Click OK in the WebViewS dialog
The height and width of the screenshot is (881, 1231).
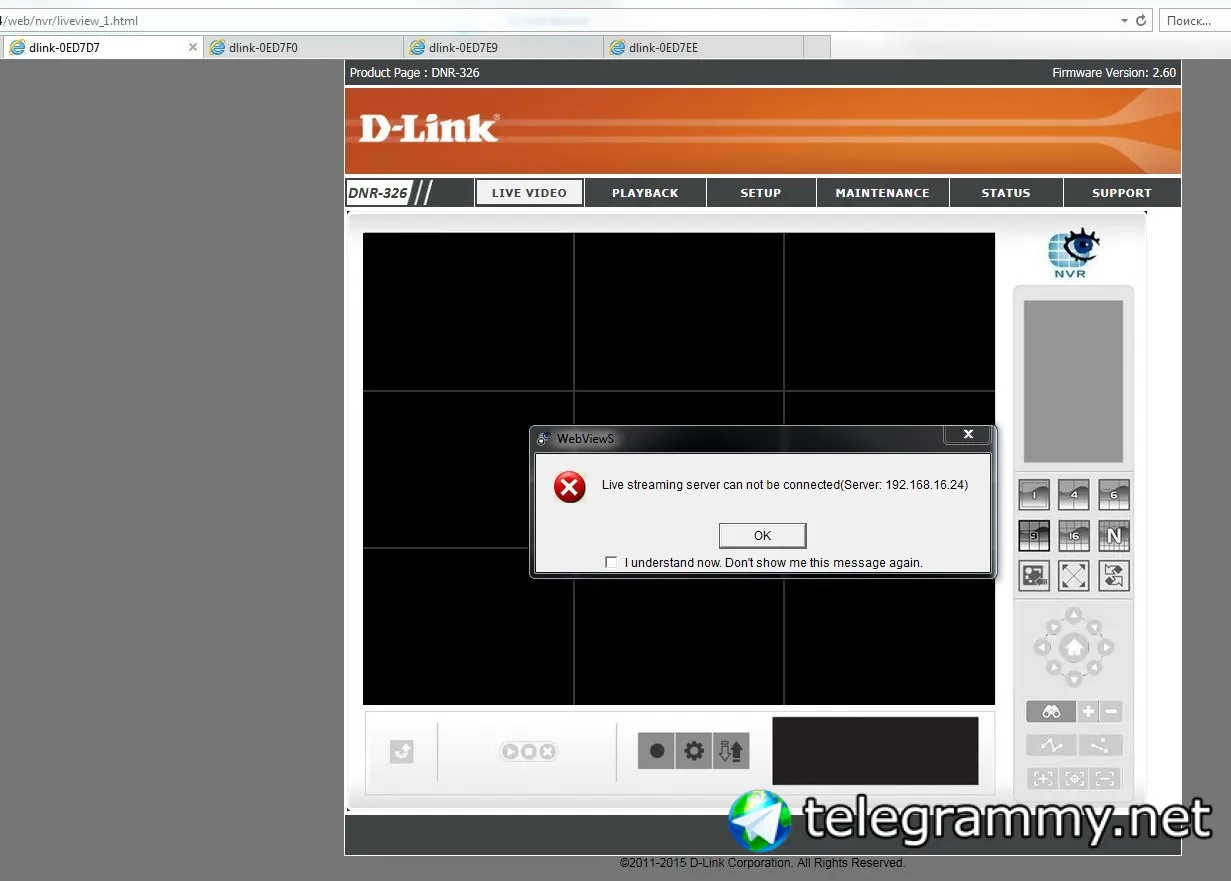[x=762, y=535]
